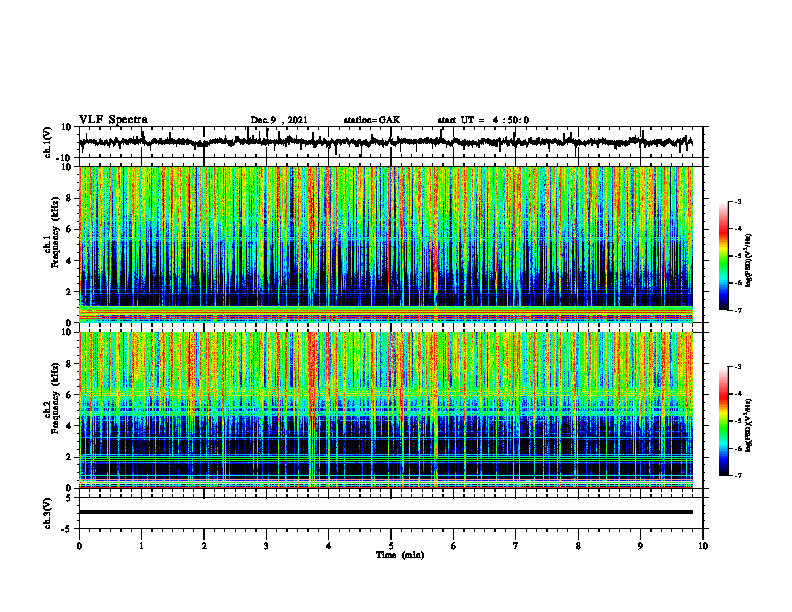Click the '-5' tick on ch.3(V) axis

click(68, 529)
